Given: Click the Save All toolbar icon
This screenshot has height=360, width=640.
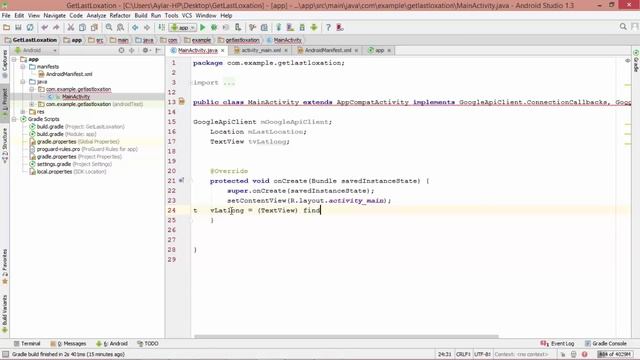Looking at the screenshot, I should tap(18, 27).
